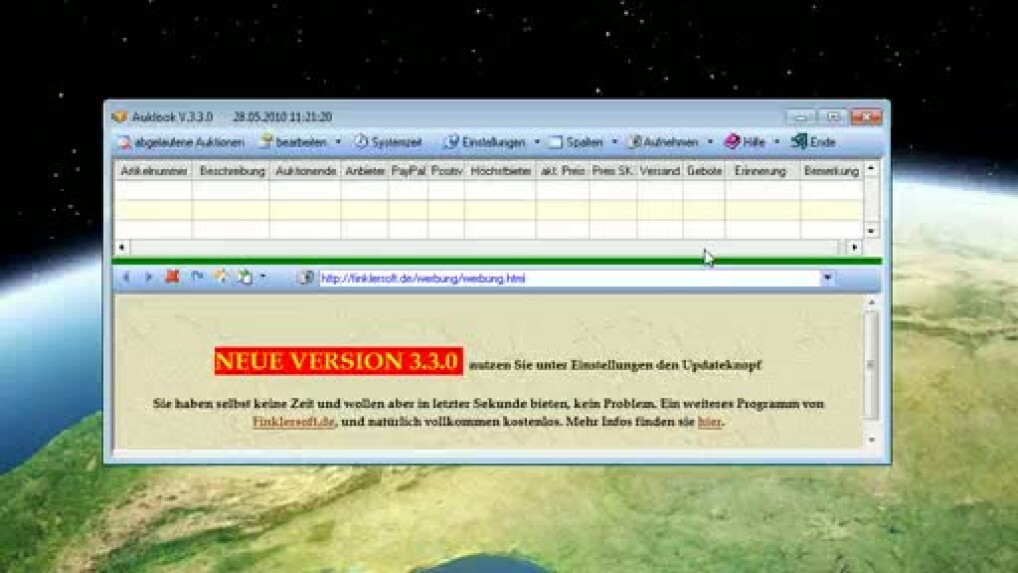Open the dropdown arrow next to Hilfe
Viewport: 1018px width, 573px height.
pos(777,143)
